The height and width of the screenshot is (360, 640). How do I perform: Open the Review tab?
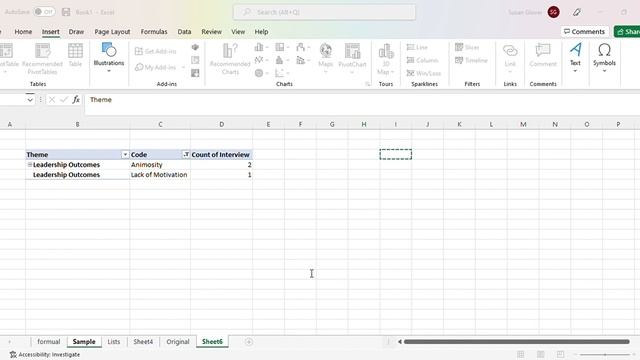pos(211,31)
